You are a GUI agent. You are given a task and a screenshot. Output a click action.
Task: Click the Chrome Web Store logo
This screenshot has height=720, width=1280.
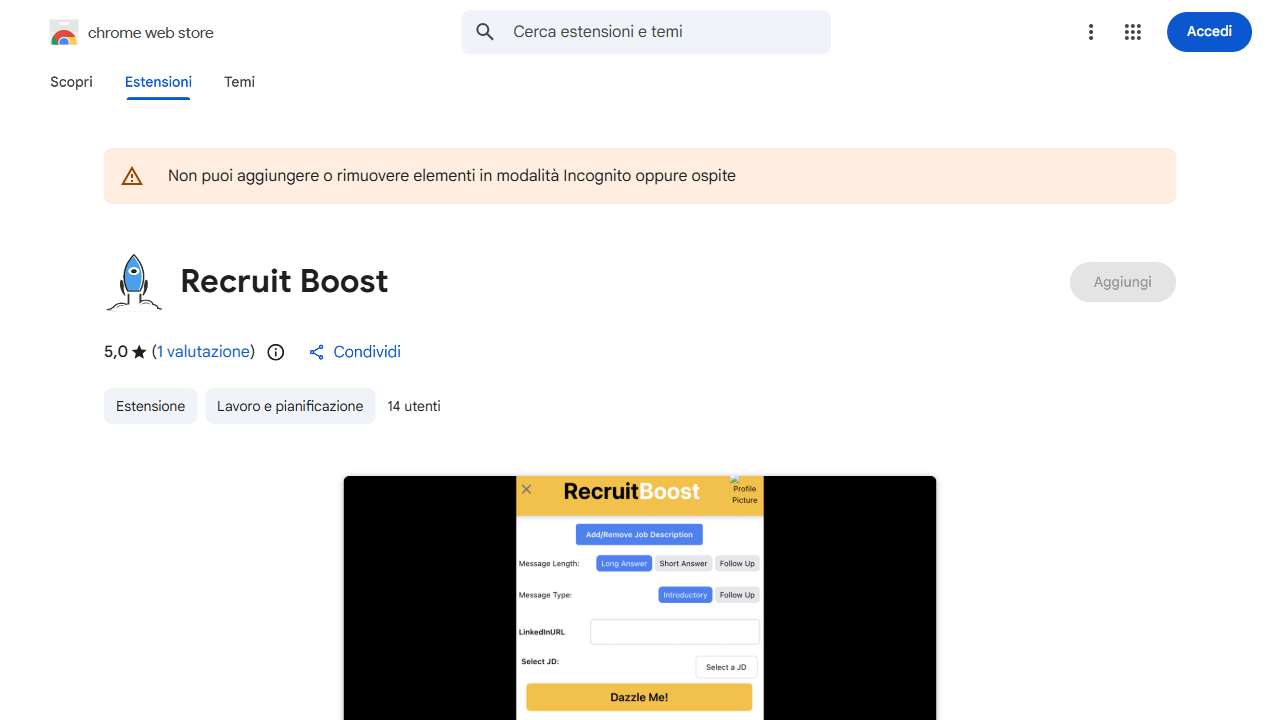pyautogui.click(x=63, y=31)
